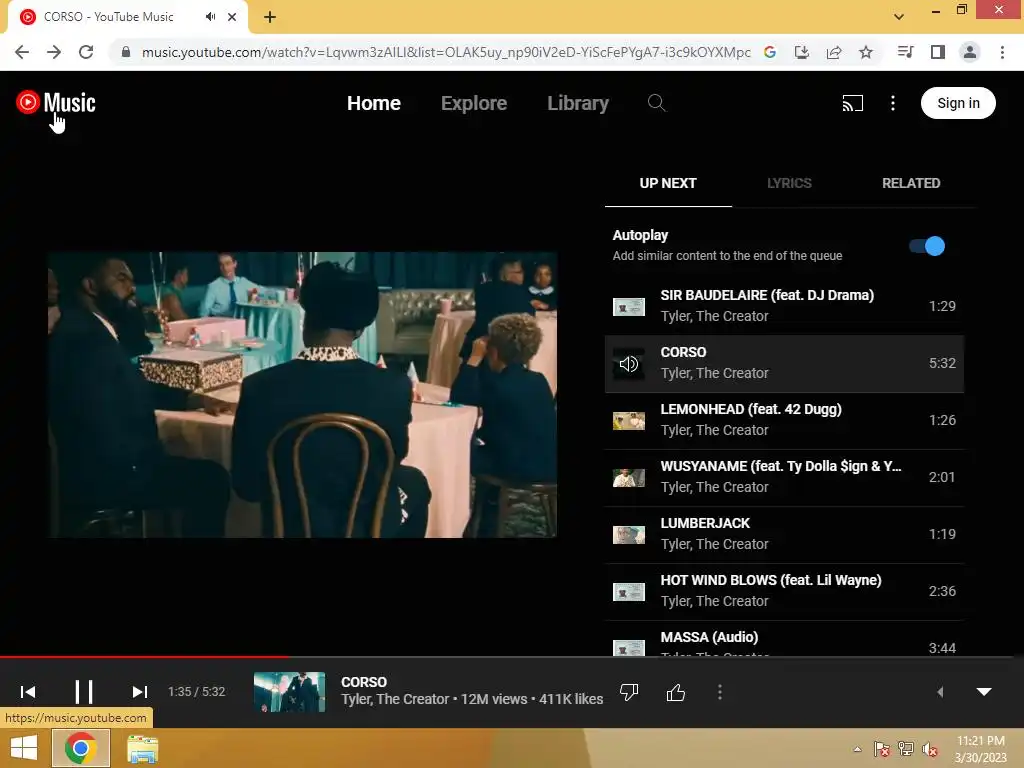Play HOT WIND BLOWS from the queue
1024x768 pixels.
784,591
